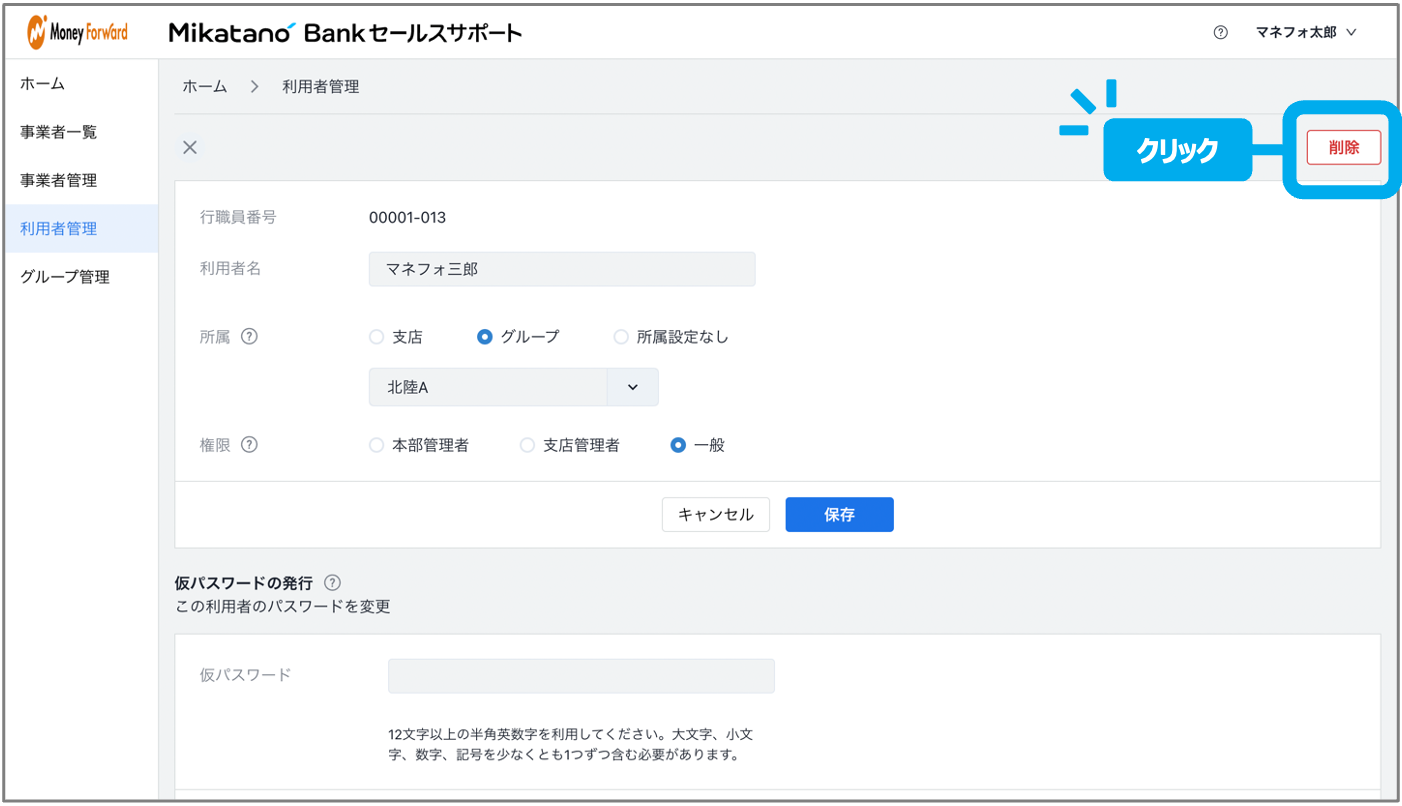The width and height of the screenshot is (1402, 806).
Task: Select the 支店管理者 permission radio
Action: (527, 445)
